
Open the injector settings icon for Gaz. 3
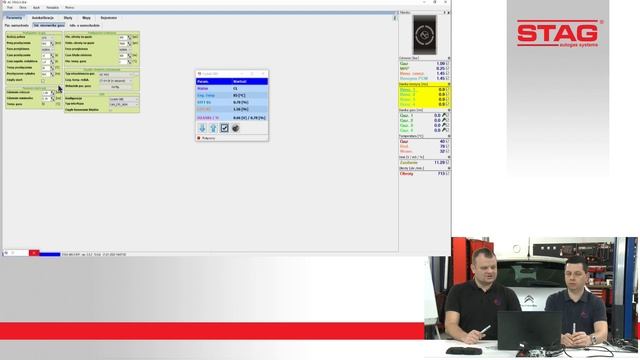pyautogui.click(x=444, y=125)
